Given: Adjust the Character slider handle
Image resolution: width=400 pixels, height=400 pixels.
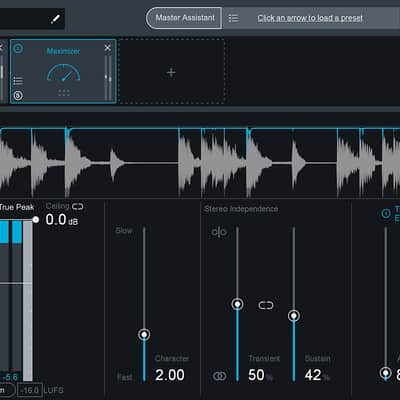Looking at the screenshot, I should (x=144, y=334).
